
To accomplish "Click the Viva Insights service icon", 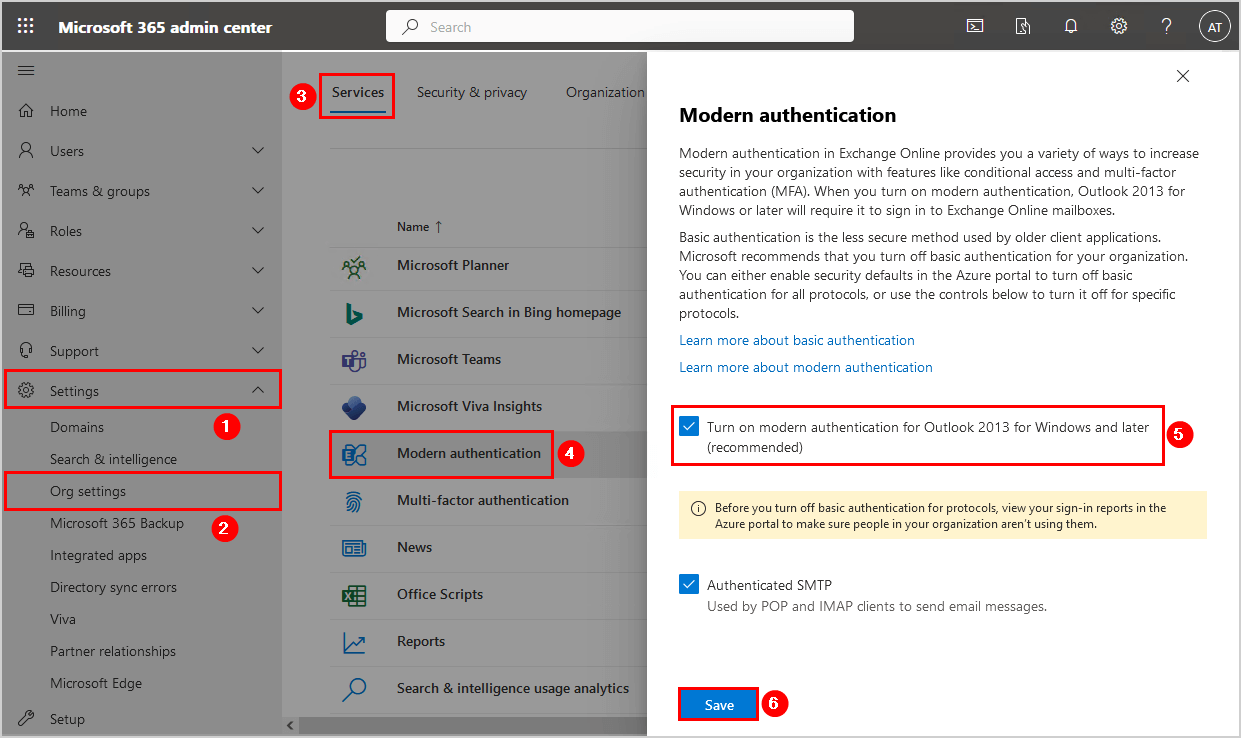I will (354, 407).
